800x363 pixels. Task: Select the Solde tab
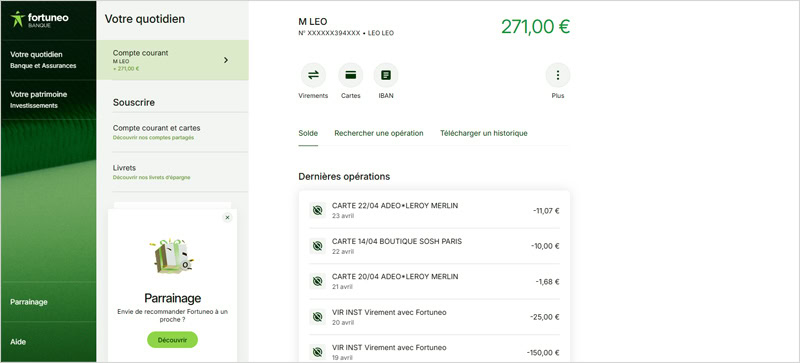coord(308,133)
